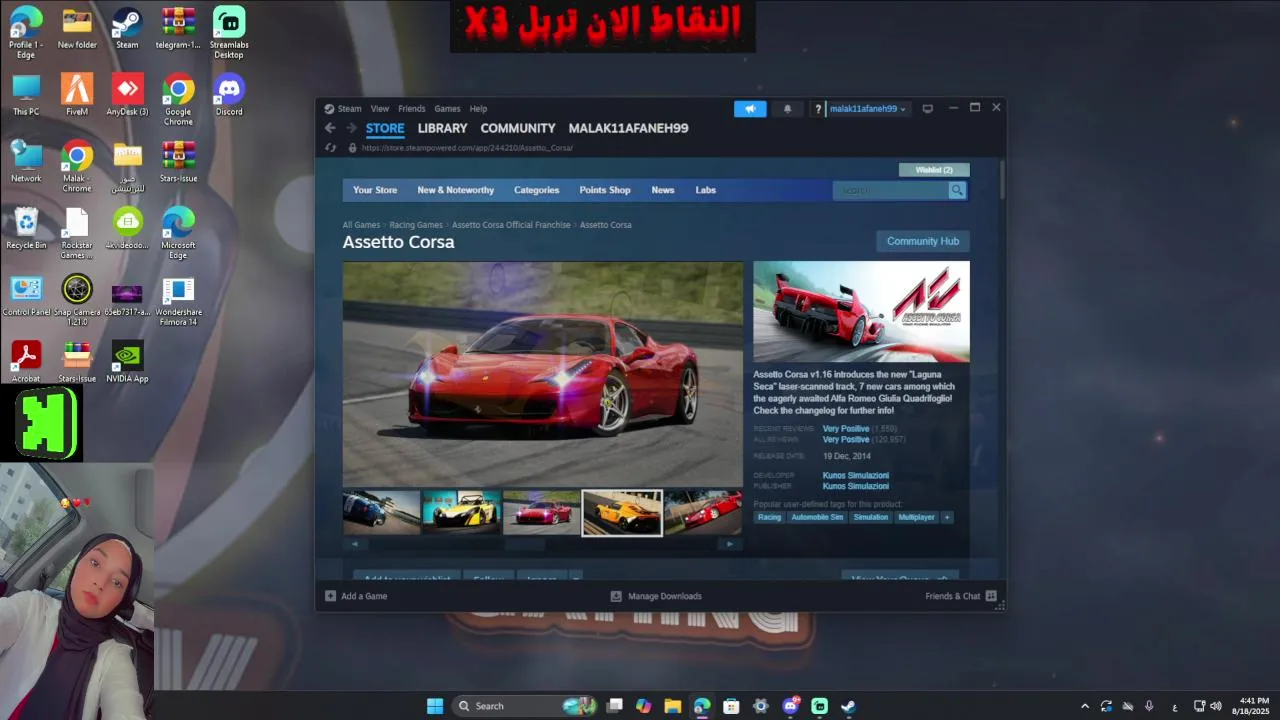Open Discord from the taskbar
The image size is (1280, 720).
[x=791, y=706]
